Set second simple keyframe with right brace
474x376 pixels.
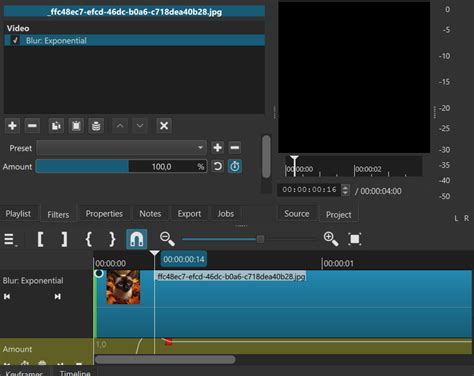click(112, 239)
